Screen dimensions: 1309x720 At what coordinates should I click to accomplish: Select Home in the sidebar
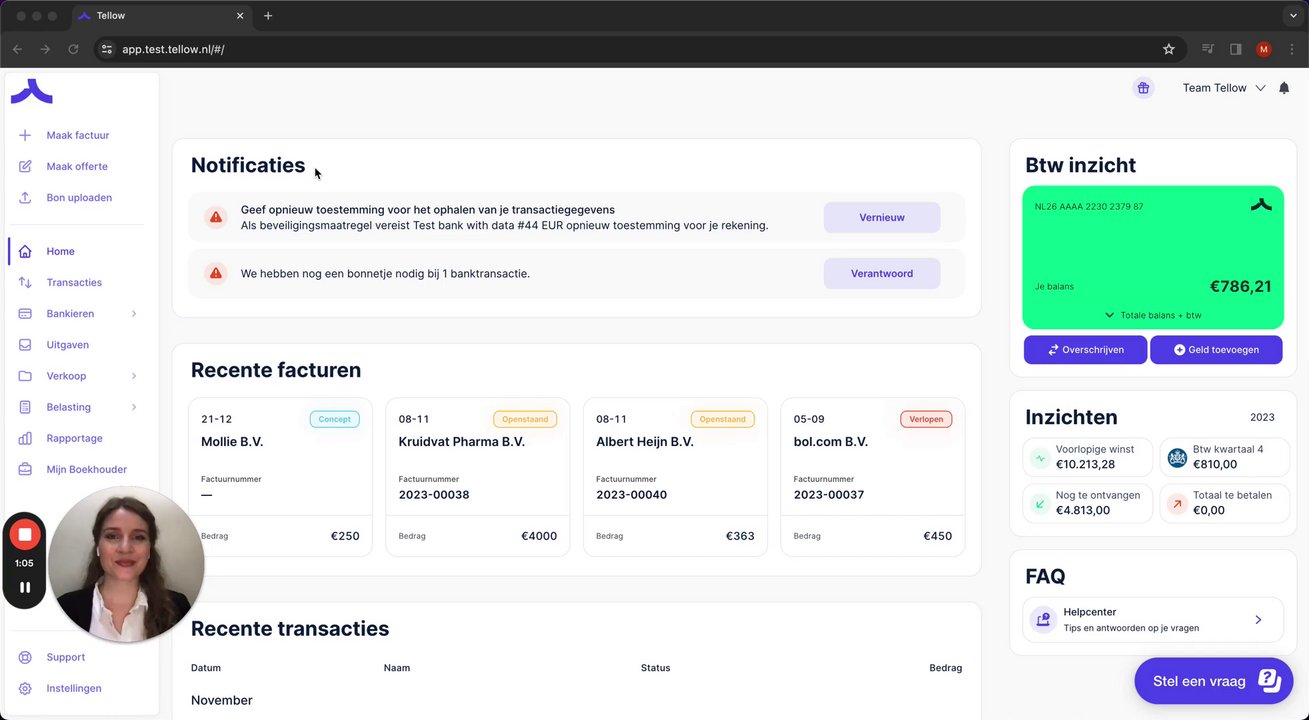[60, 251]
